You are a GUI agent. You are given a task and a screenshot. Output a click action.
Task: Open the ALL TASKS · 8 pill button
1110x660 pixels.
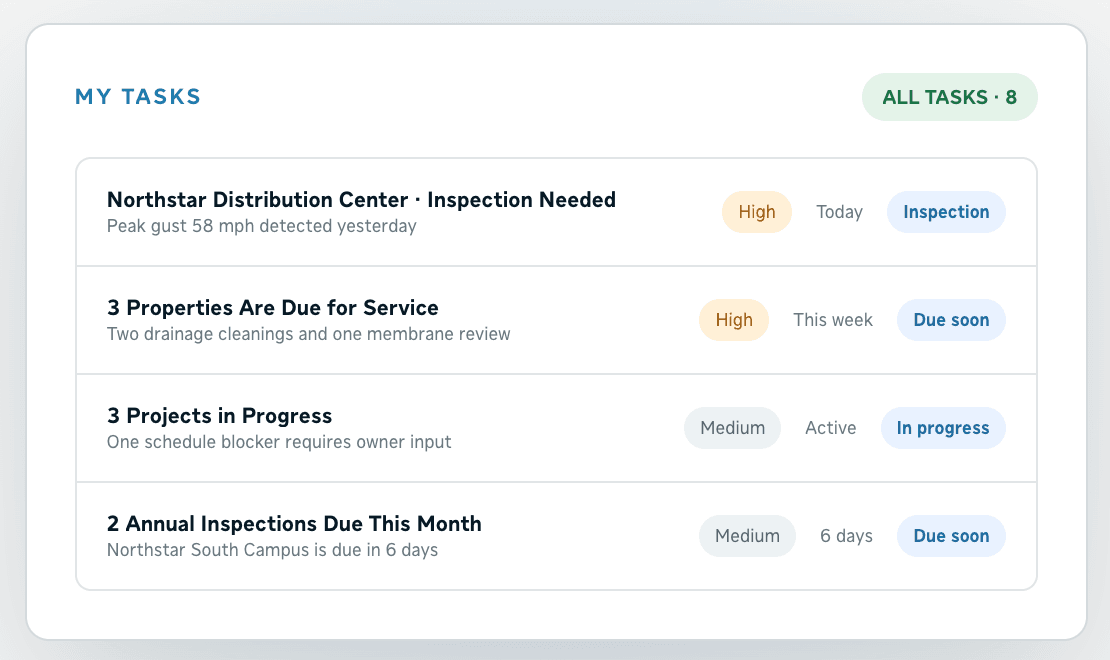(949, 97)
